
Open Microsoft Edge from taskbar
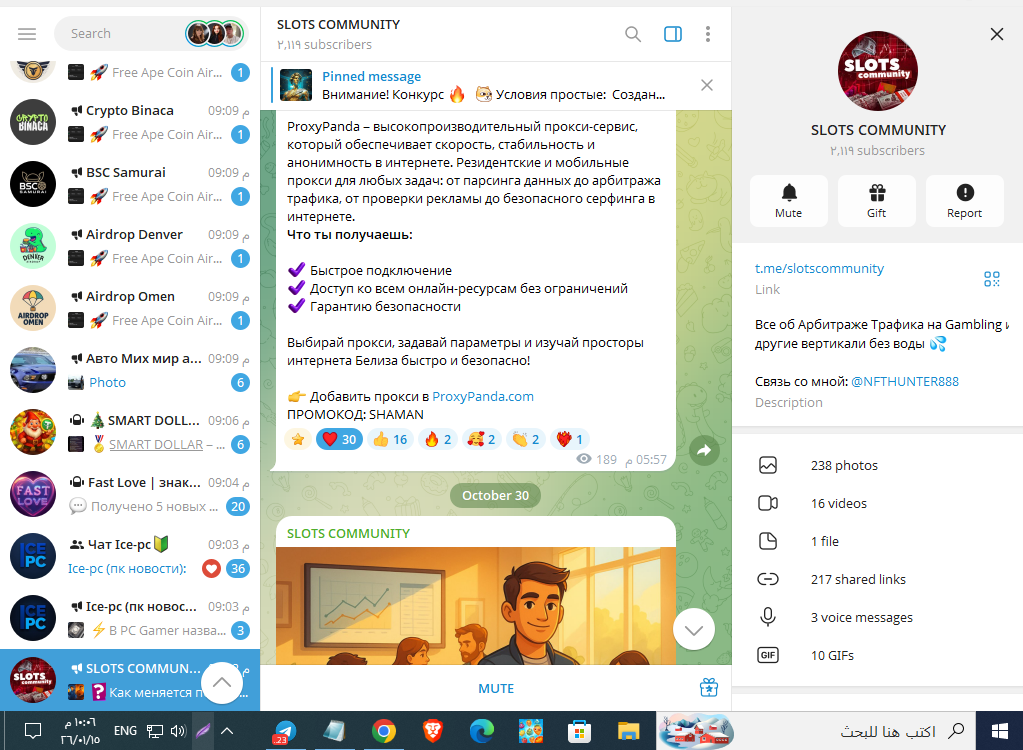click(481, 732)
